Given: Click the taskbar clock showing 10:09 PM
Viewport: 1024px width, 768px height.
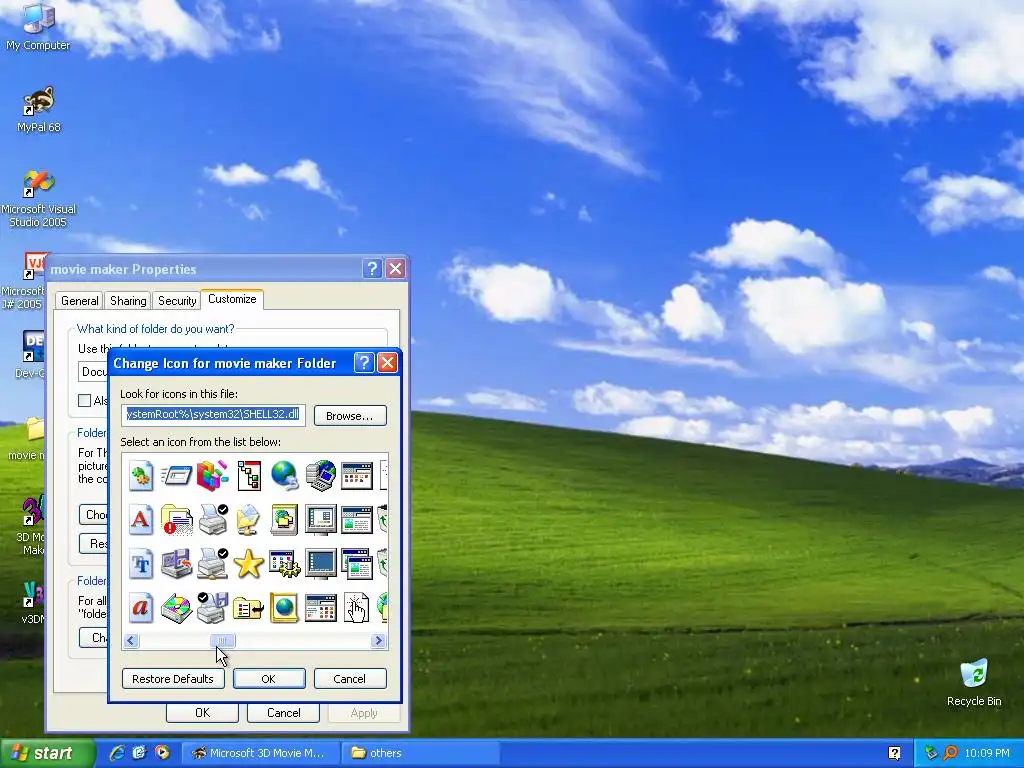Looking at the screenshot, I should click(x=987, y=753).
